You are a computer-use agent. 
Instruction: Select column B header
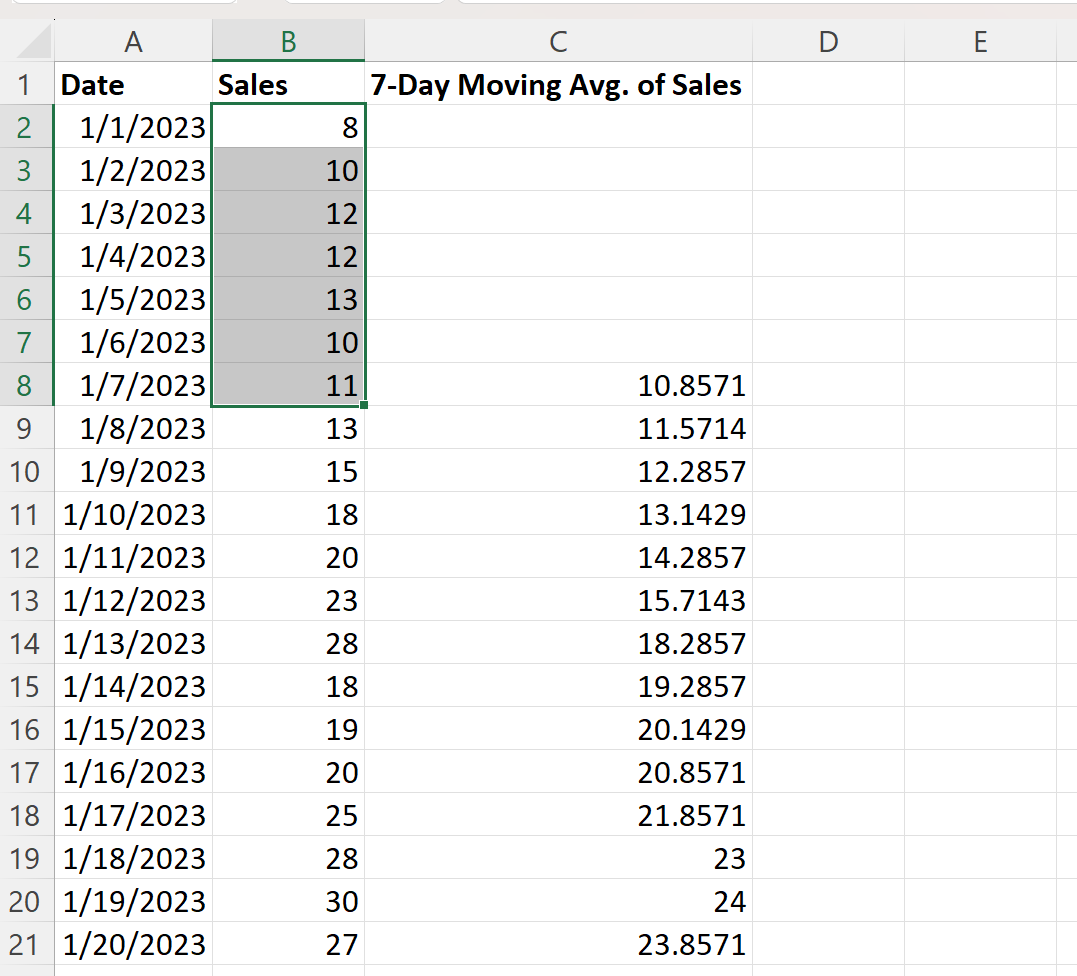coord(288,42)
